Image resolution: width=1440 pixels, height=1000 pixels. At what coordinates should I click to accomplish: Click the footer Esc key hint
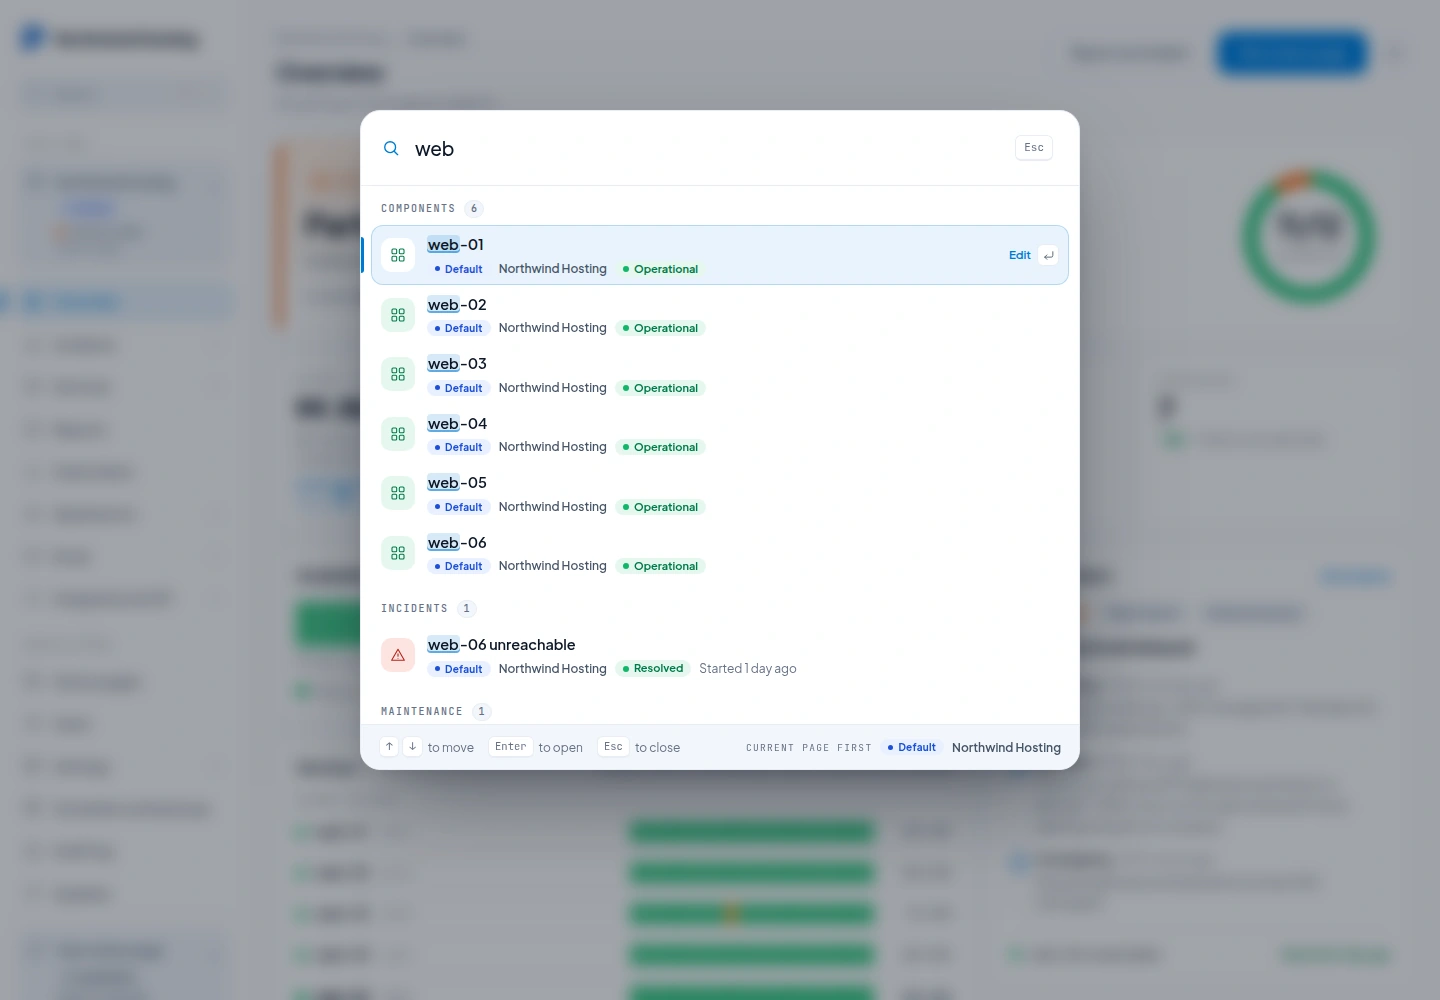[613, 747]
